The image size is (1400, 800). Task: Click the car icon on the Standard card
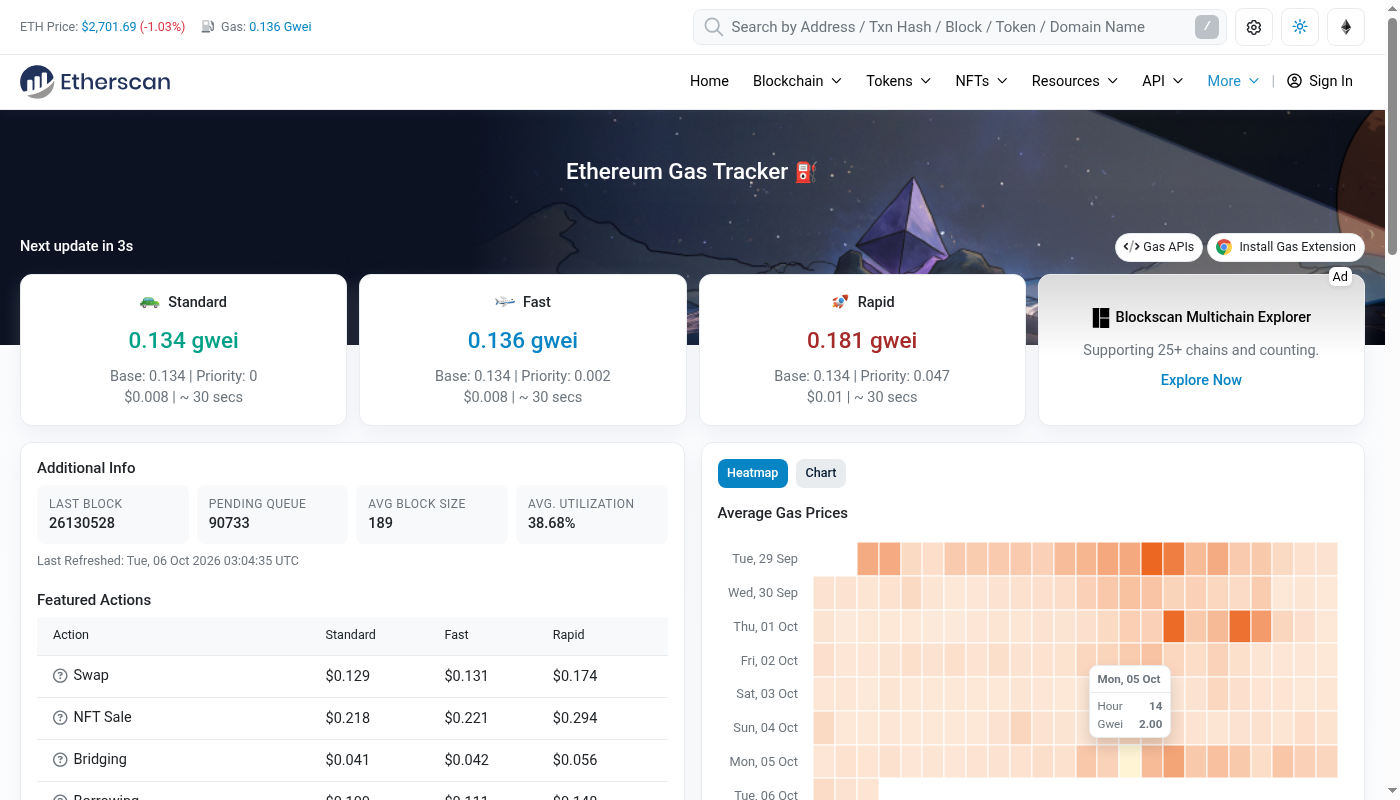point(150,302)
